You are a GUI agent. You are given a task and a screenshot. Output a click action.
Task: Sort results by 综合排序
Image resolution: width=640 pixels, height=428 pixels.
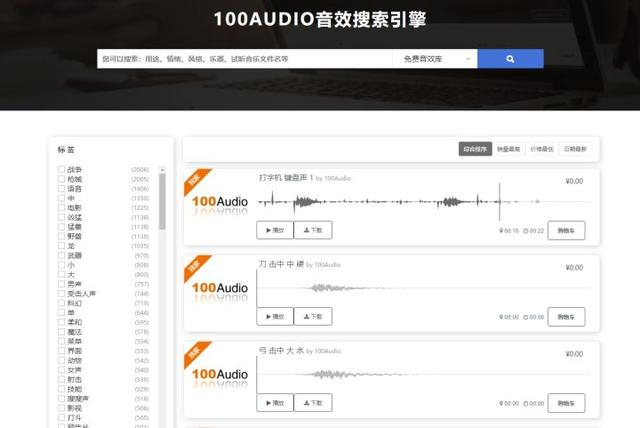pos(475,149)
